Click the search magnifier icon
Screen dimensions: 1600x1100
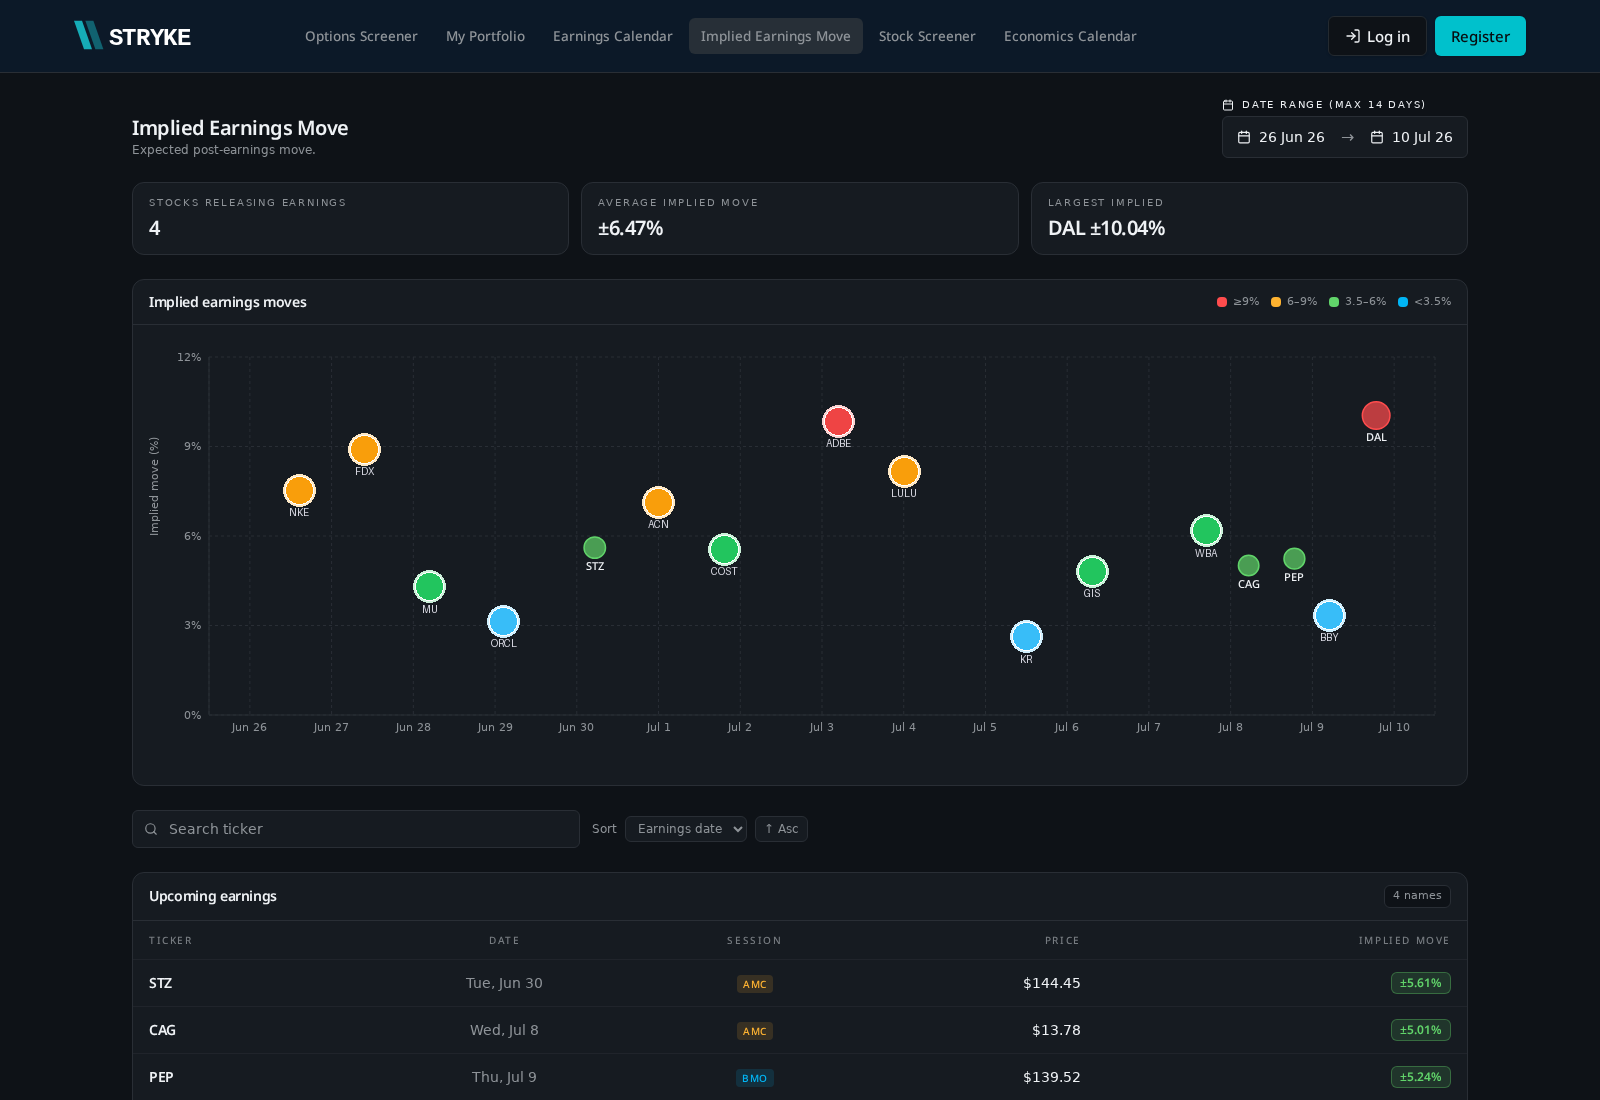[151, 829]
